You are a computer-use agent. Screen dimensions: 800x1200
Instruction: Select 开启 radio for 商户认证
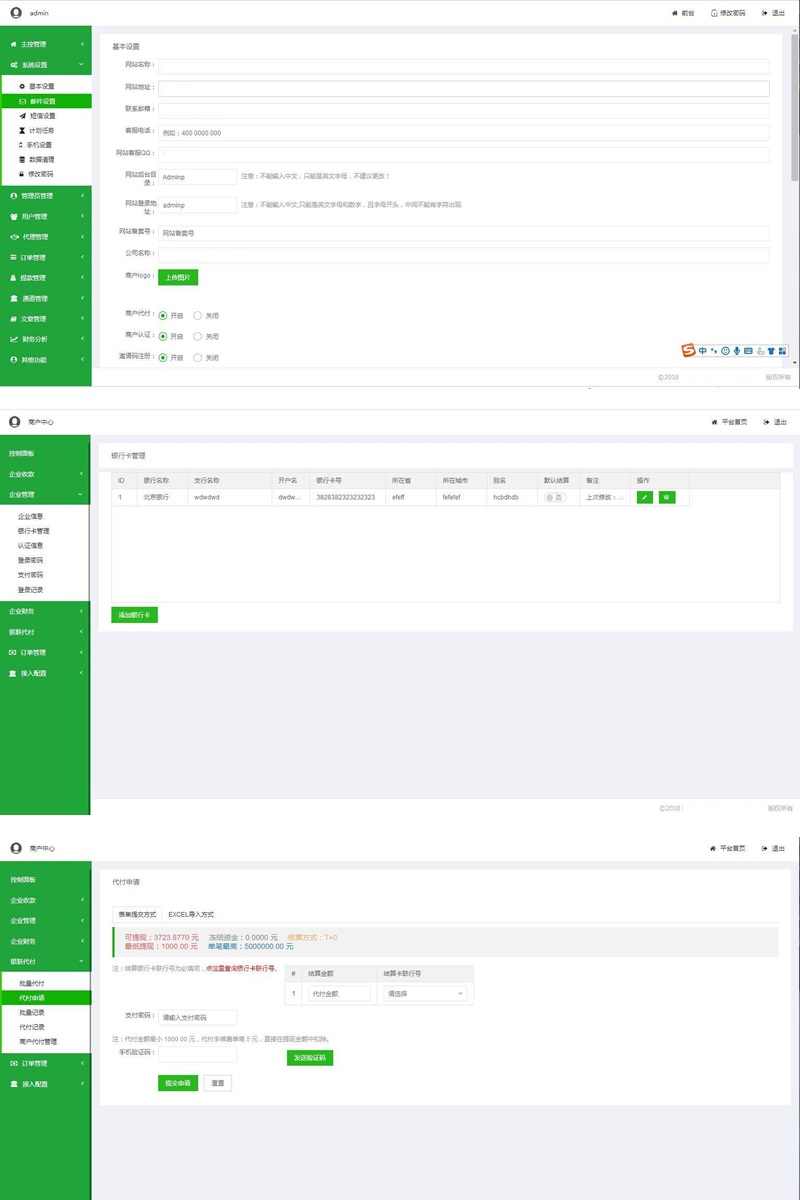(x=163, y=336)
